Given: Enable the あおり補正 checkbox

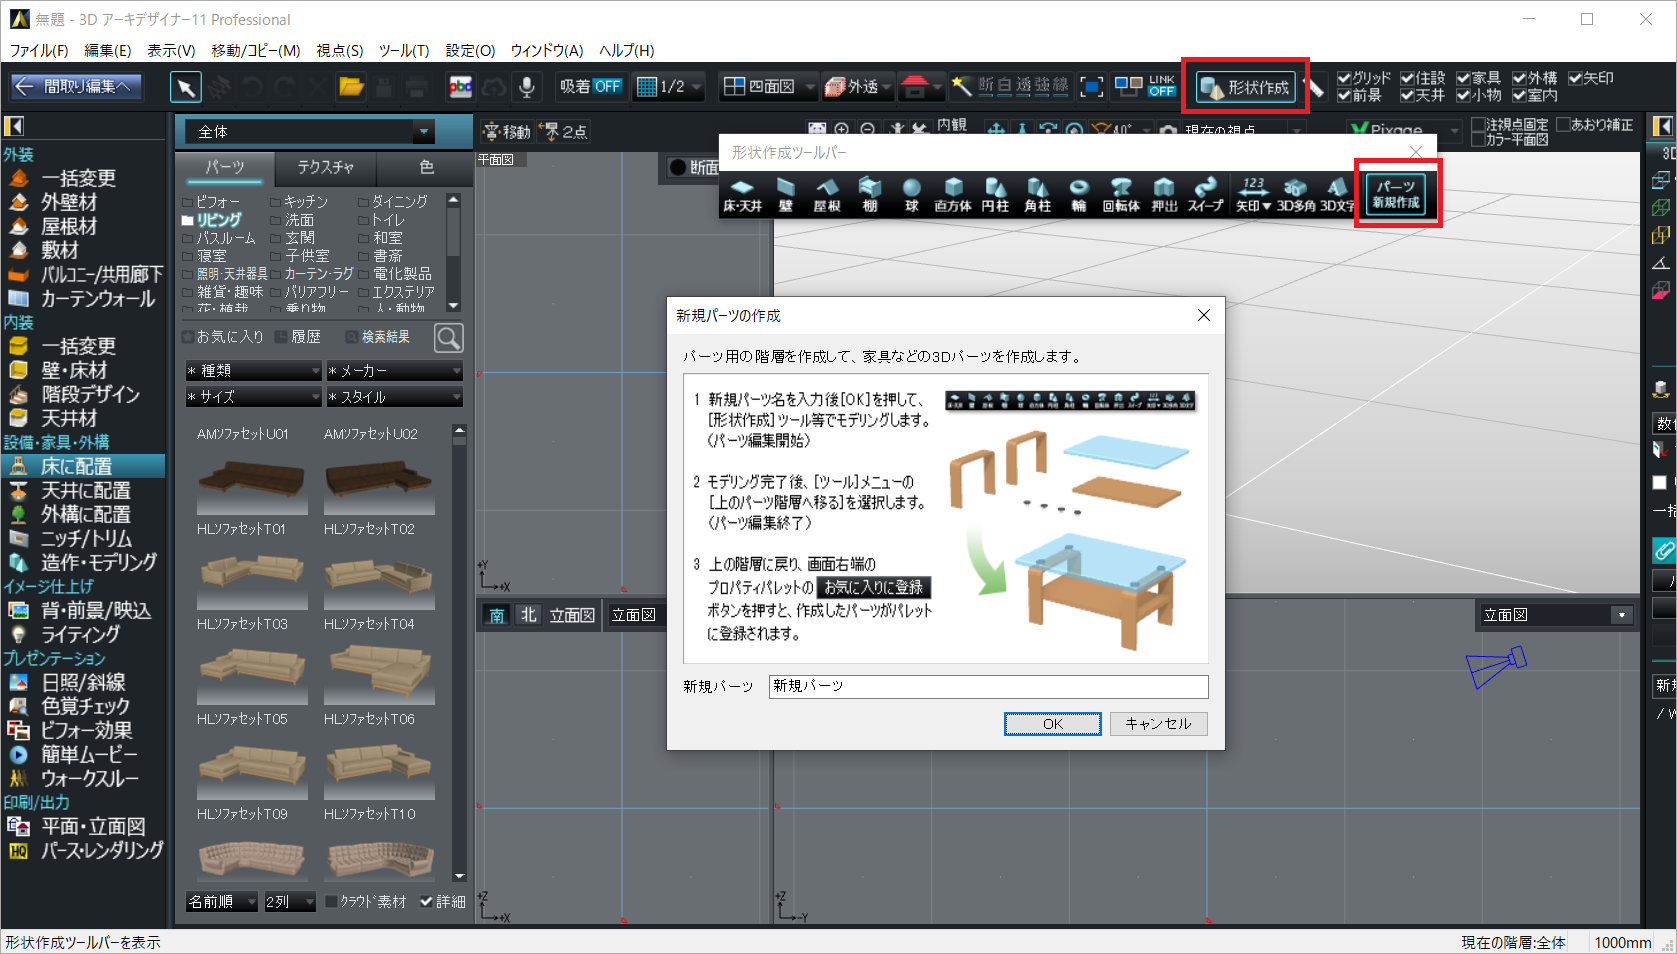Looking at the screenshot, I should (x=1563, y=125).
